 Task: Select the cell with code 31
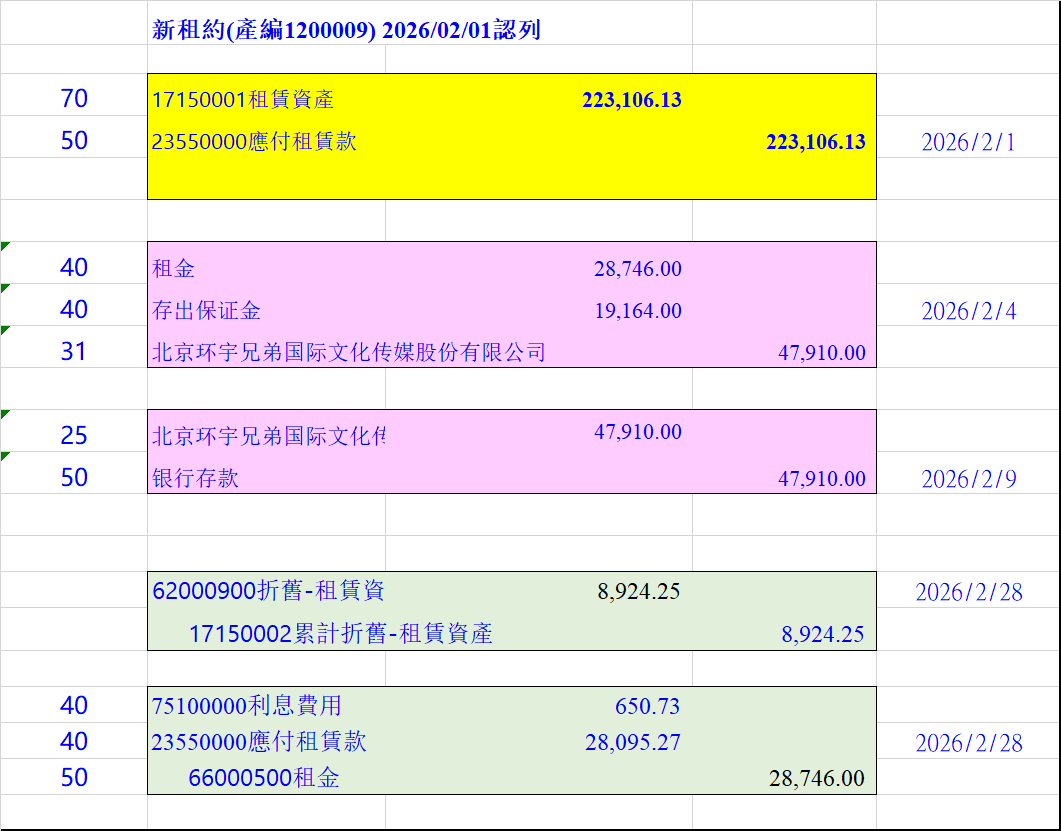(x=74, y=352)
